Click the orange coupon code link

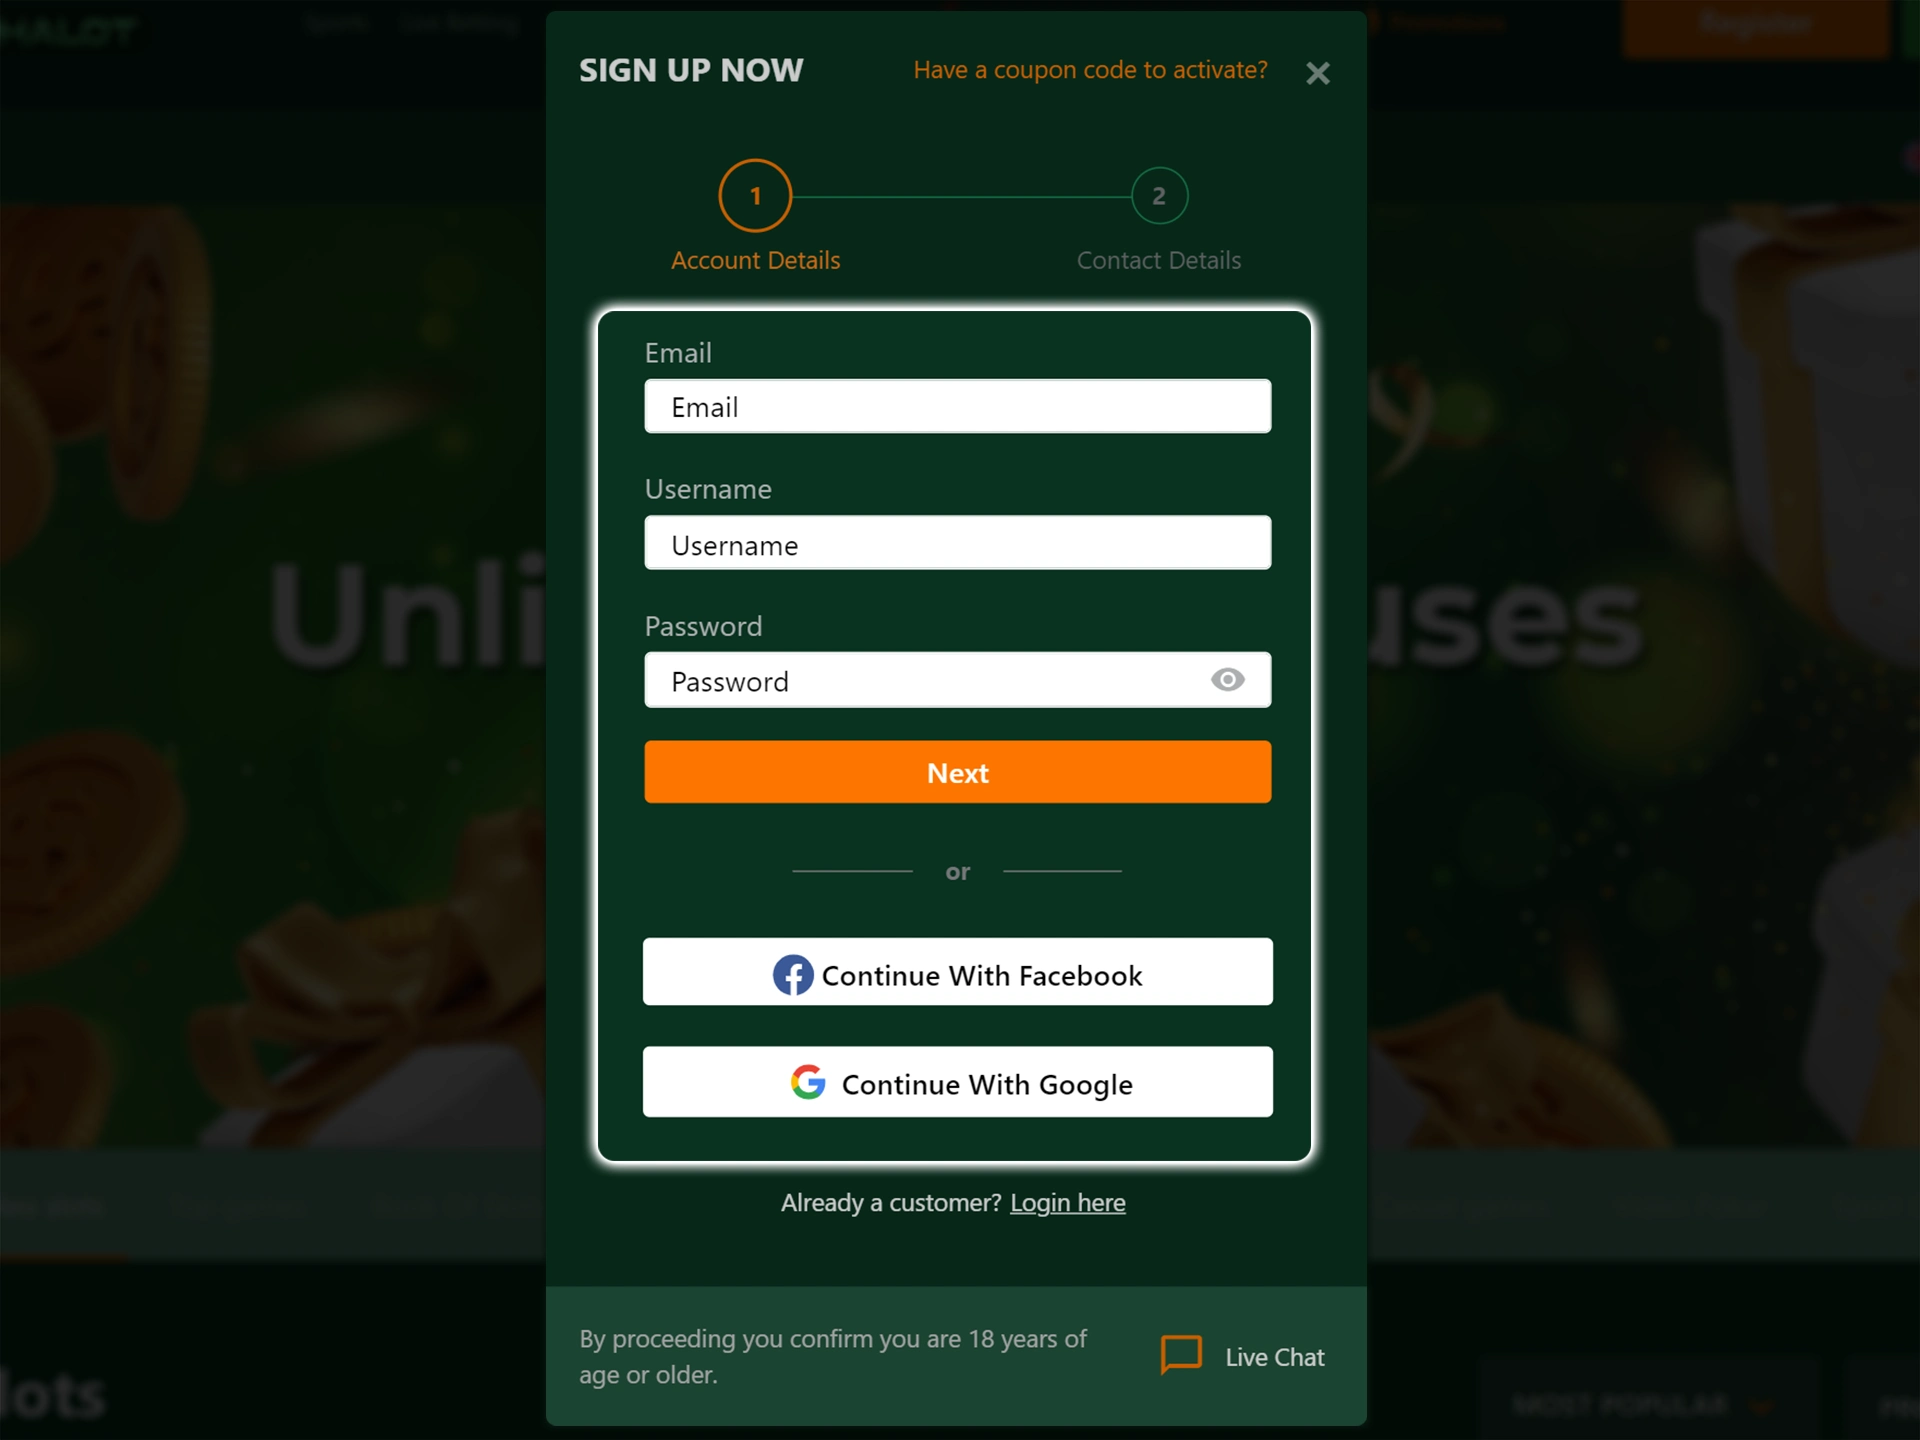[x=1090, y=68]
